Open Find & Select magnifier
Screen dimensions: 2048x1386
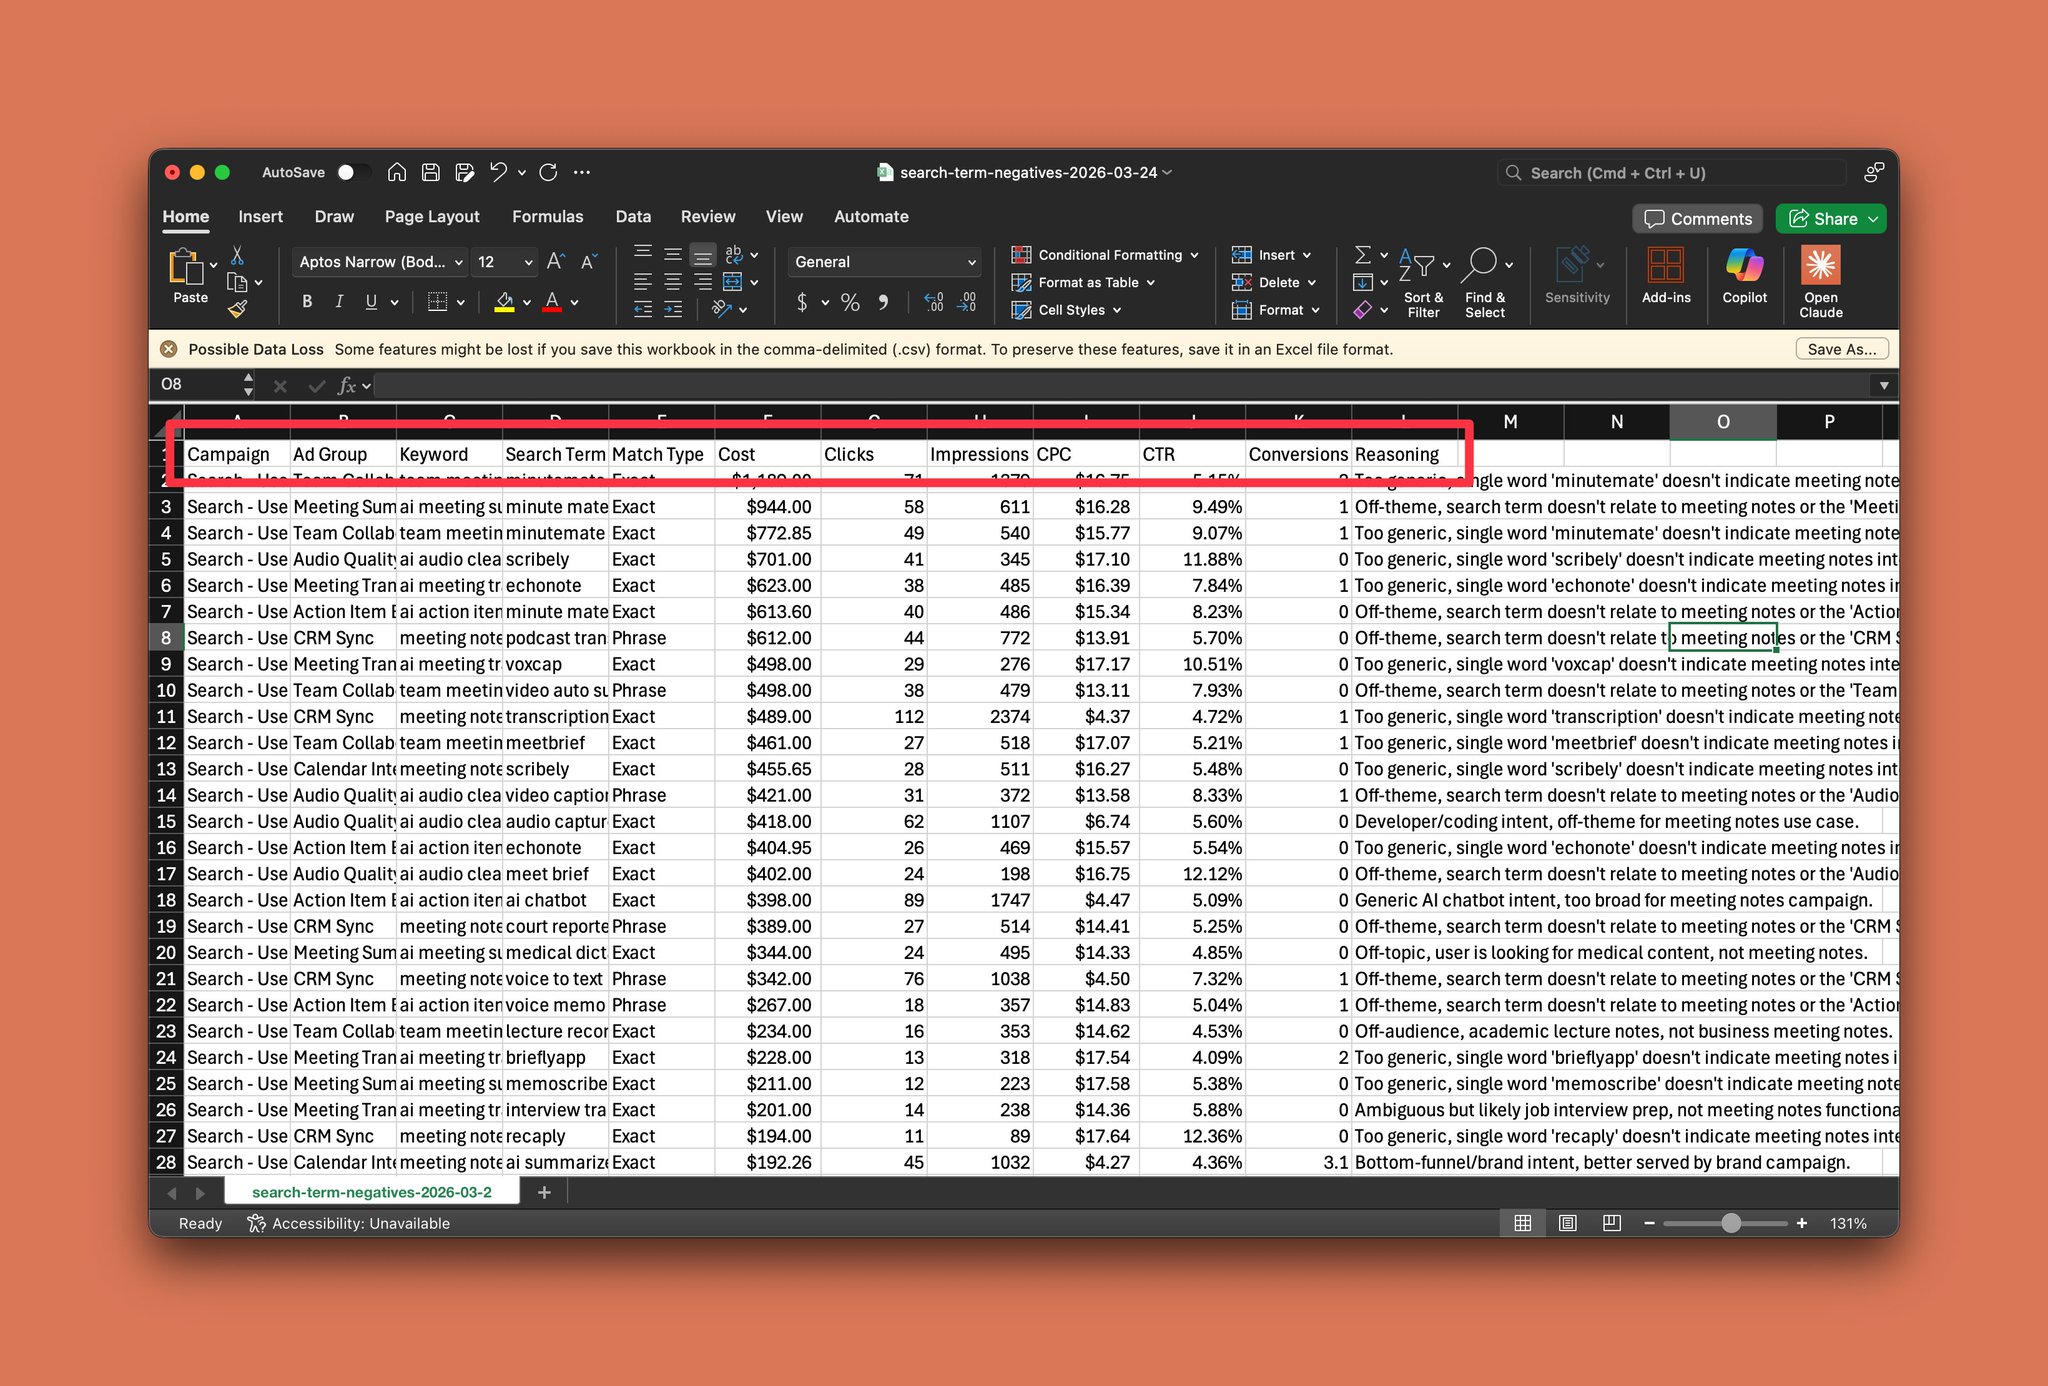(x=1485, y=283)
